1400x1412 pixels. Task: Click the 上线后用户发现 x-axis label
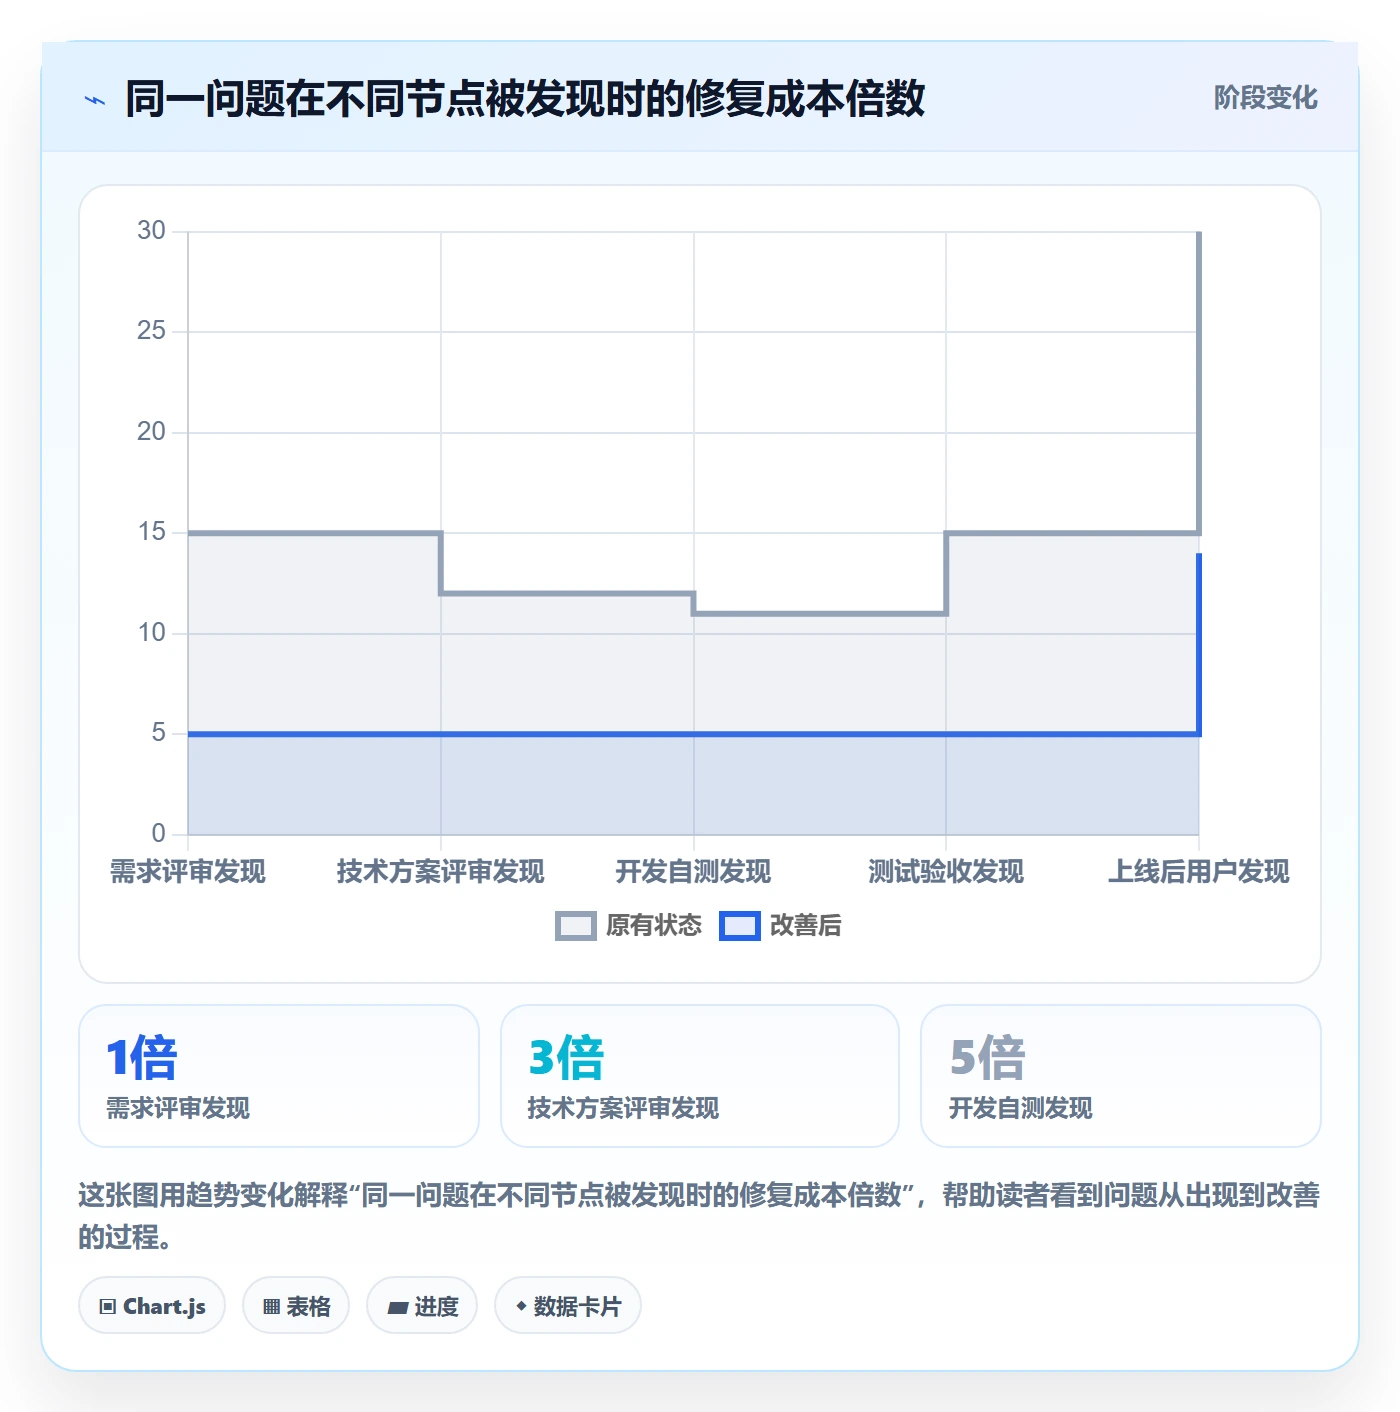1199,872
